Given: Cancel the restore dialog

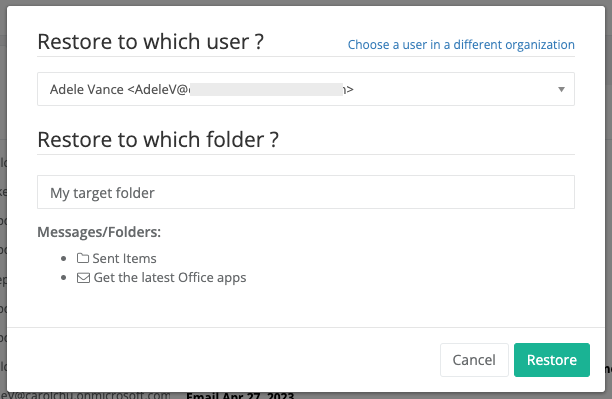Looking at the screenshot, I should 474,360.
